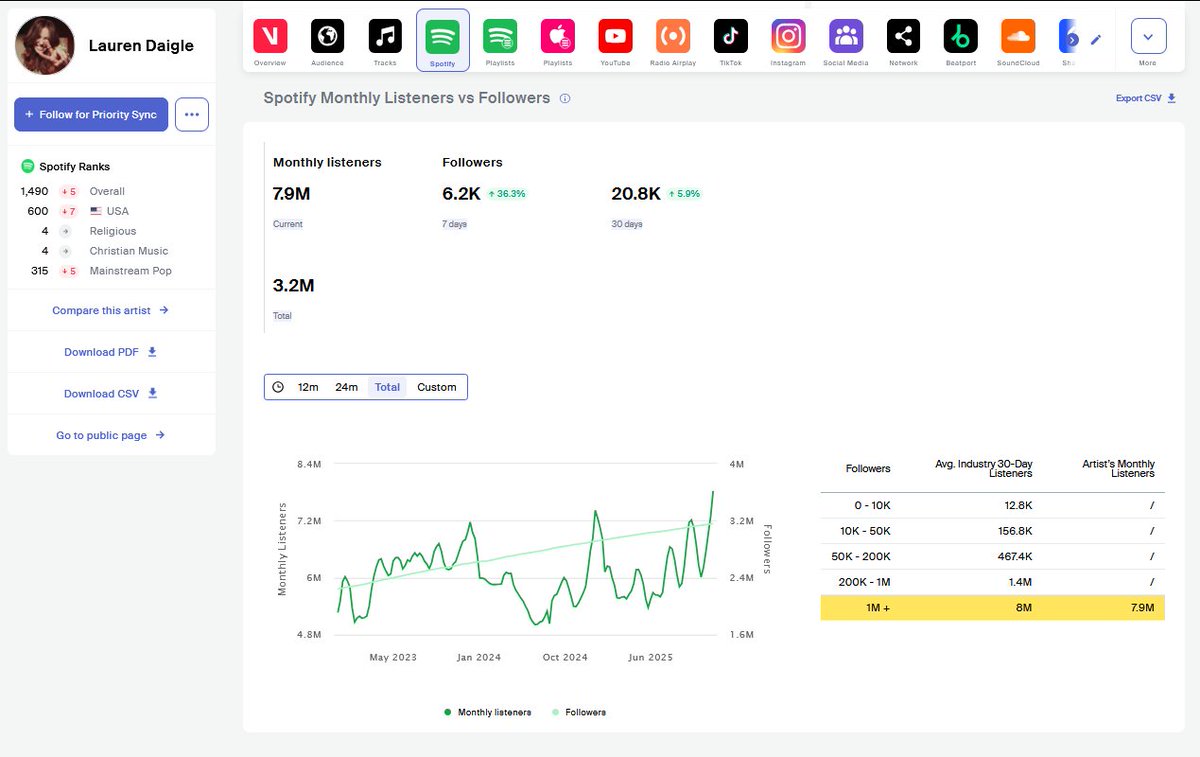Click Avg. Industry 30-Day Listeners column header

point(984,468)
